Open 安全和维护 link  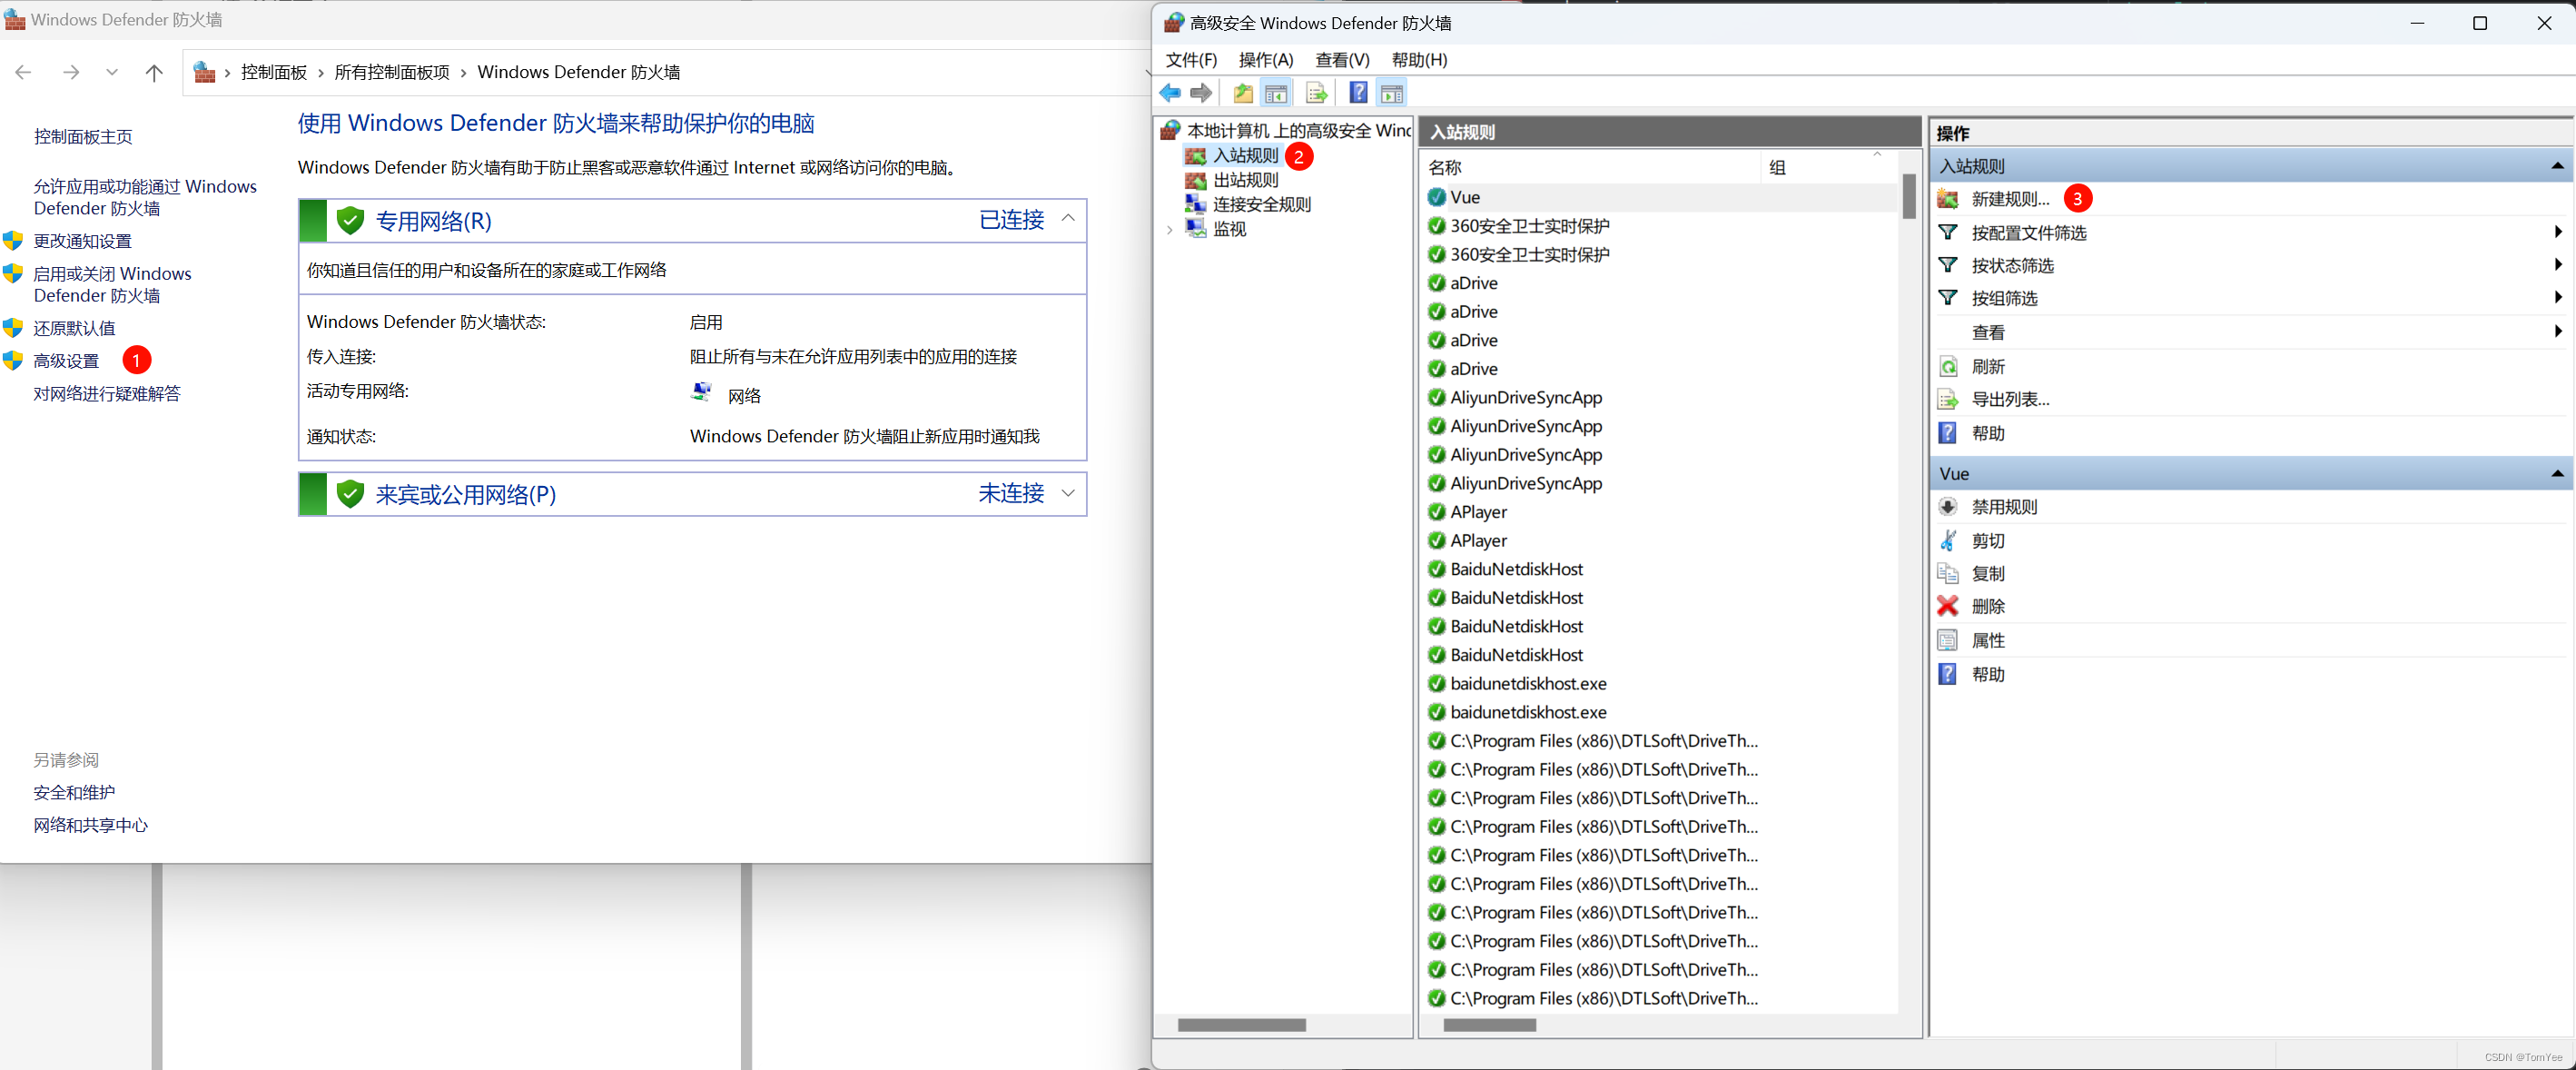tap(74, 793)
